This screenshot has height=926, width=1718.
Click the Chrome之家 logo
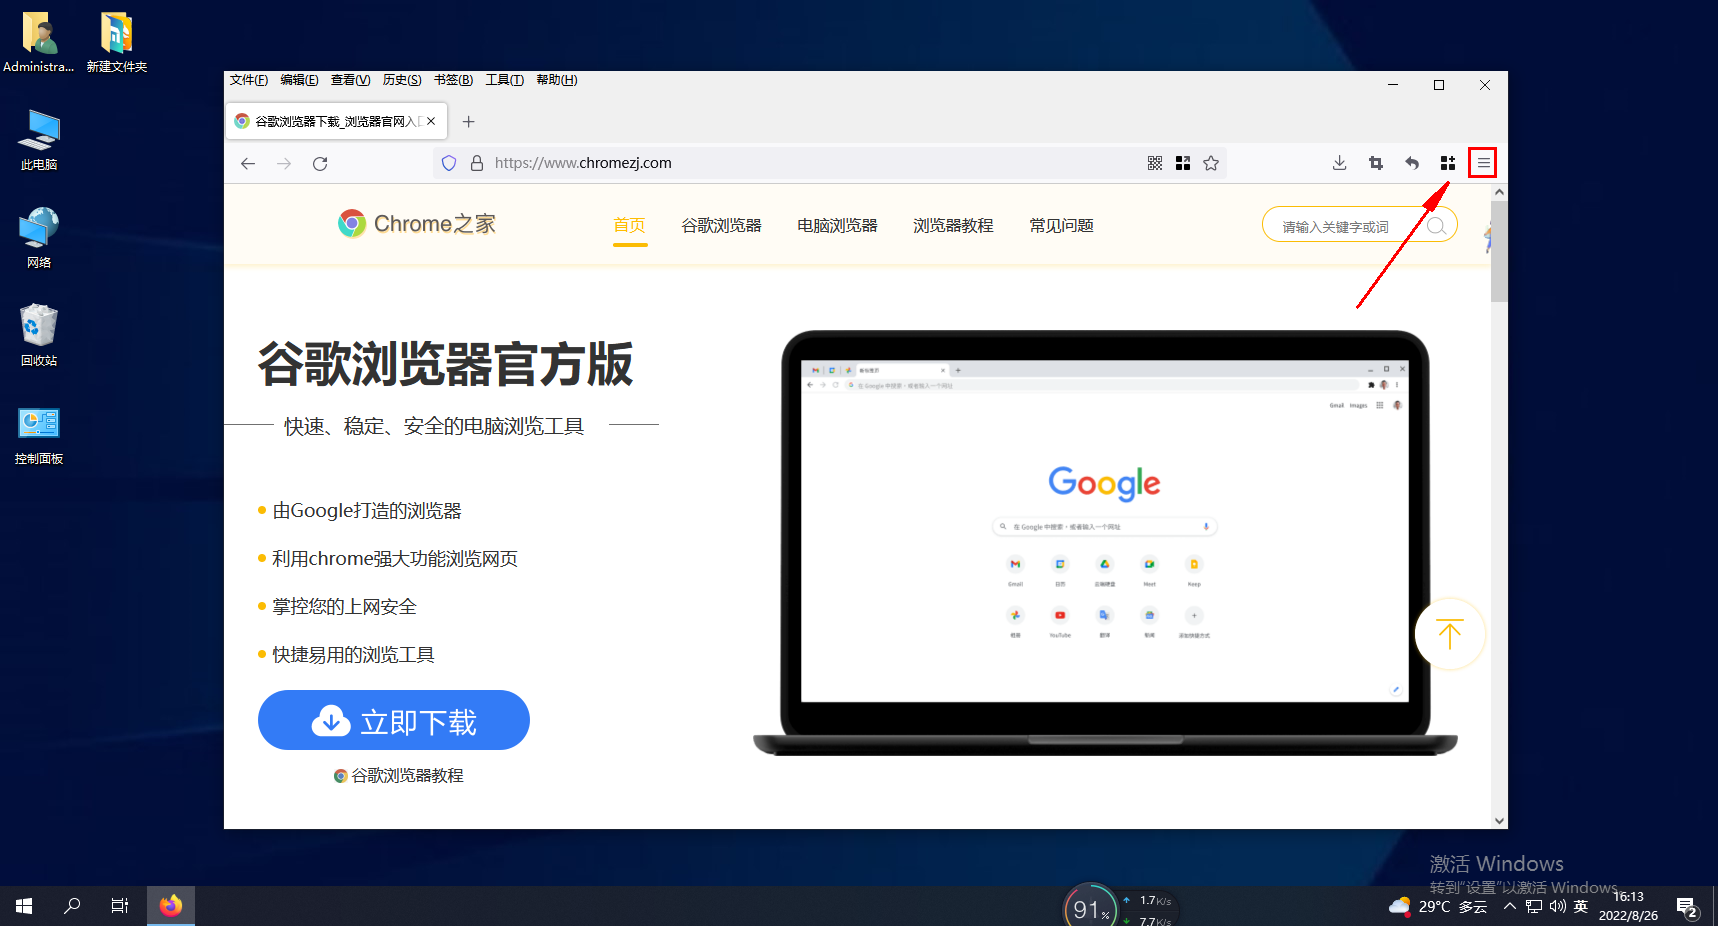(417, 224)
